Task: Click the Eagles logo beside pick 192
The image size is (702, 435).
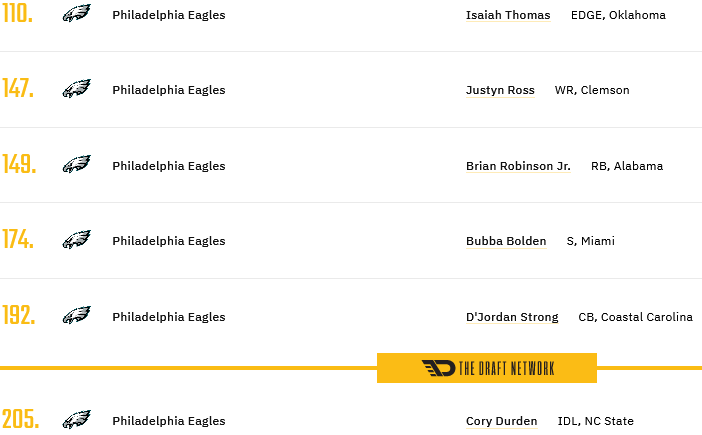Action: pyautogui.click(x=76, y=316)
